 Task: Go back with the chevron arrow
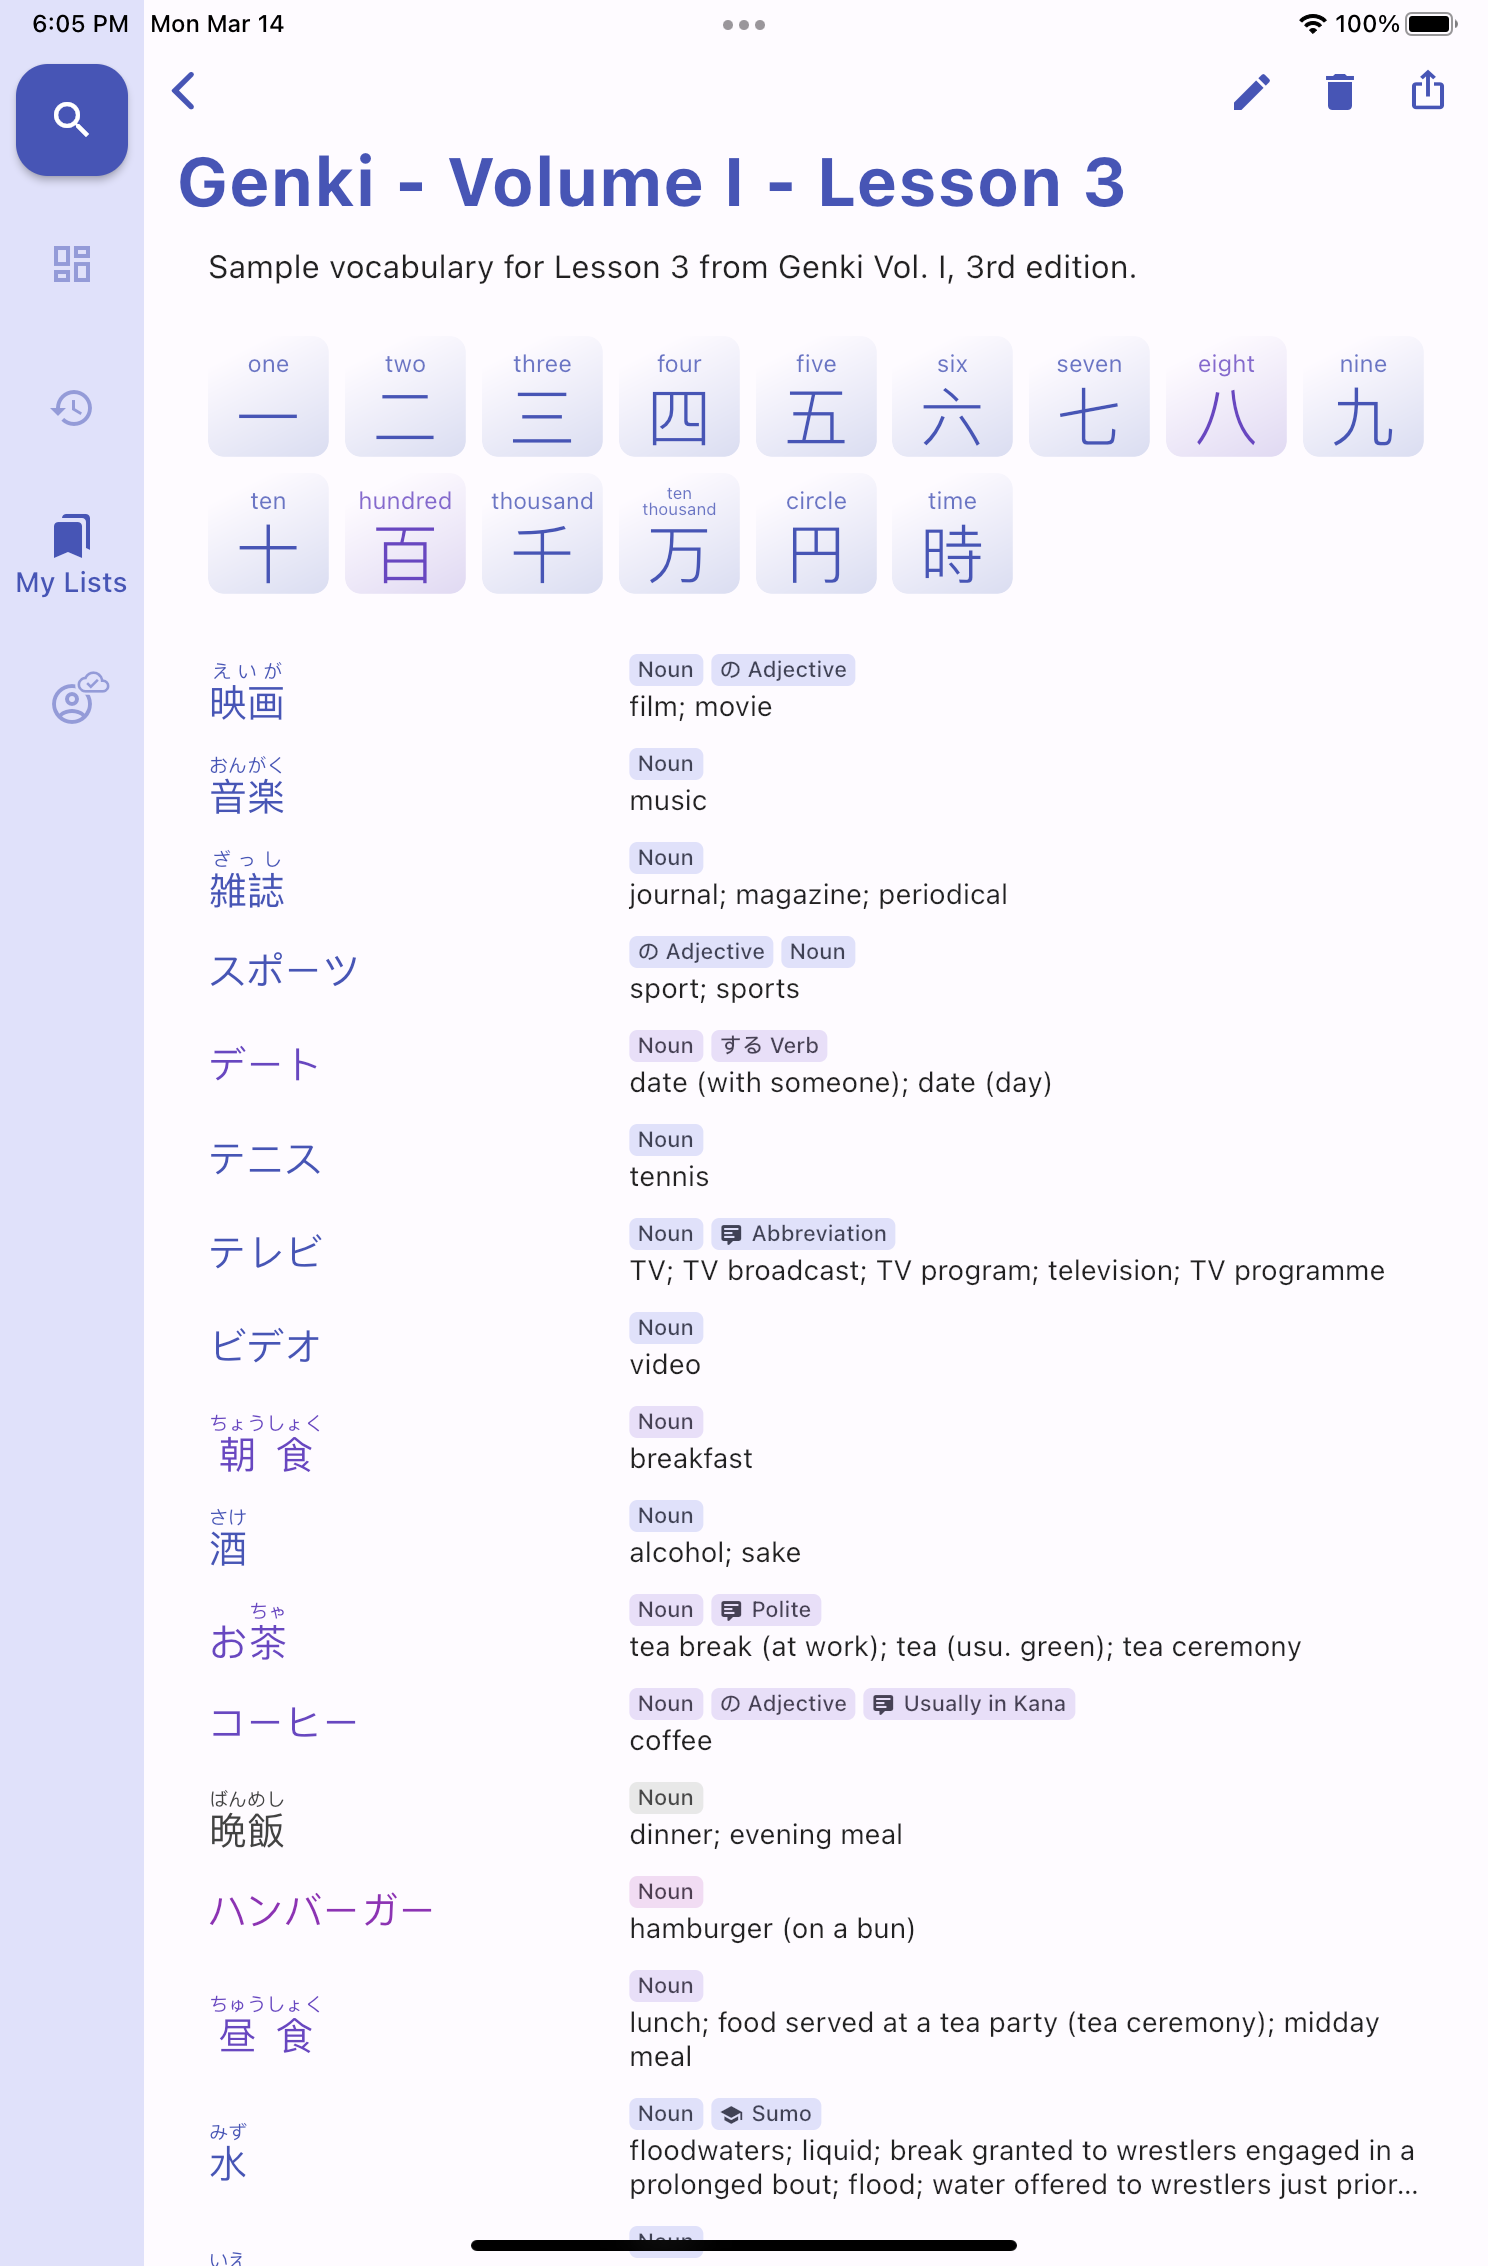tap(184, 91)
